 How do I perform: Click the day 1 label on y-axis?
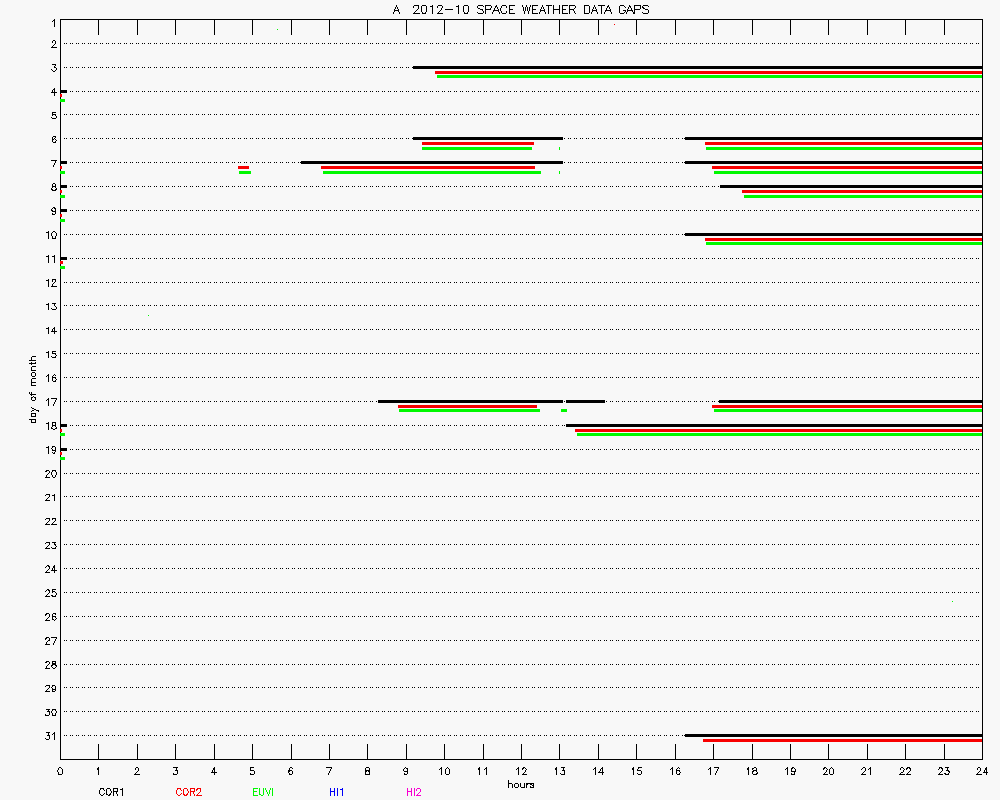pos(52,21)
